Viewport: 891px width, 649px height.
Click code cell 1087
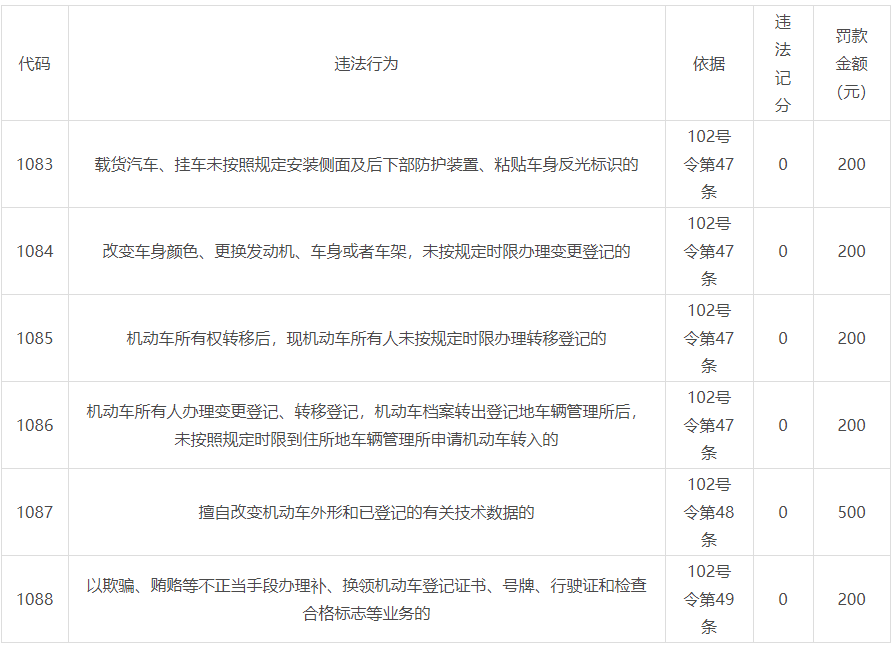pyautogui.click(x=34, y=512)
